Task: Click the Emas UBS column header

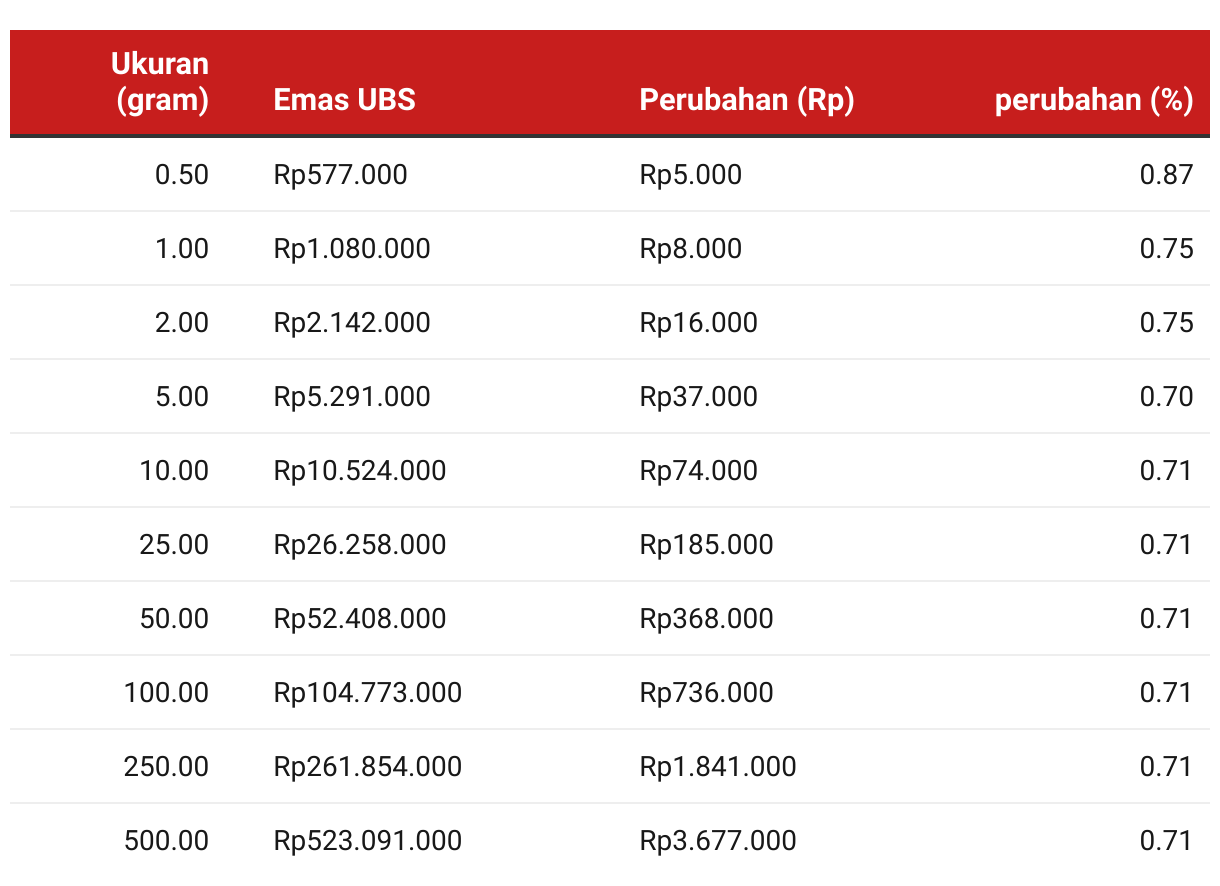Action: point(345,100)
